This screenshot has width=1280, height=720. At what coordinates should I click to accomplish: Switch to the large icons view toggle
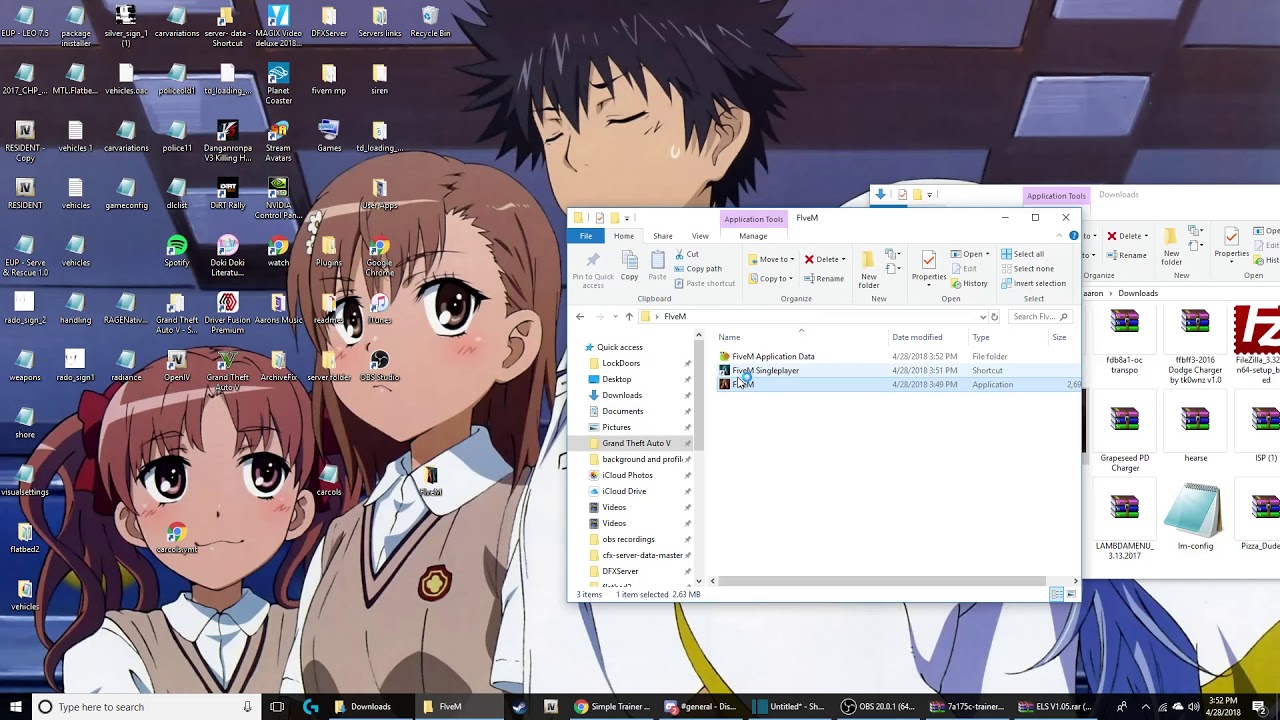(1071, 594)
